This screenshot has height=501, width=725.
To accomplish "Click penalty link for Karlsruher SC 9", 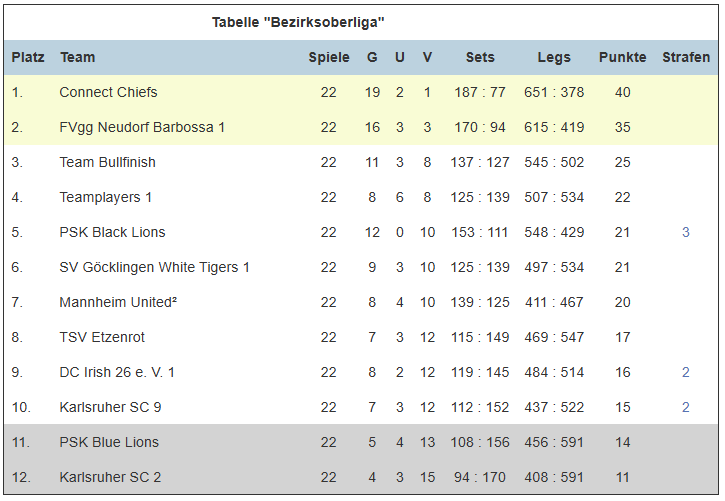I will pyautogui.click(x=686, y=407).
